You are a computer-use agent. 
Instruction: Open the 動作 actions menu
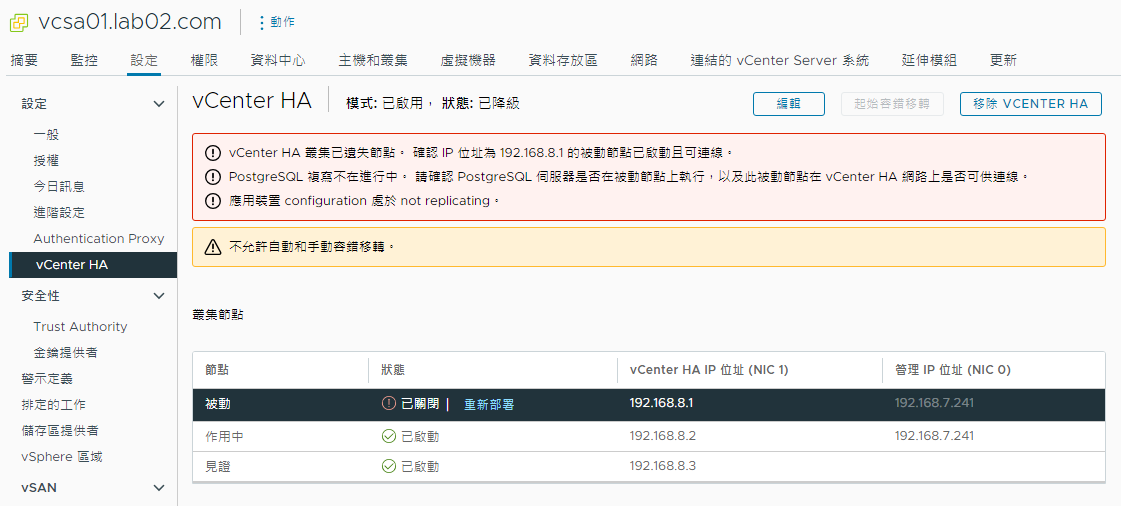click(277, 22)
